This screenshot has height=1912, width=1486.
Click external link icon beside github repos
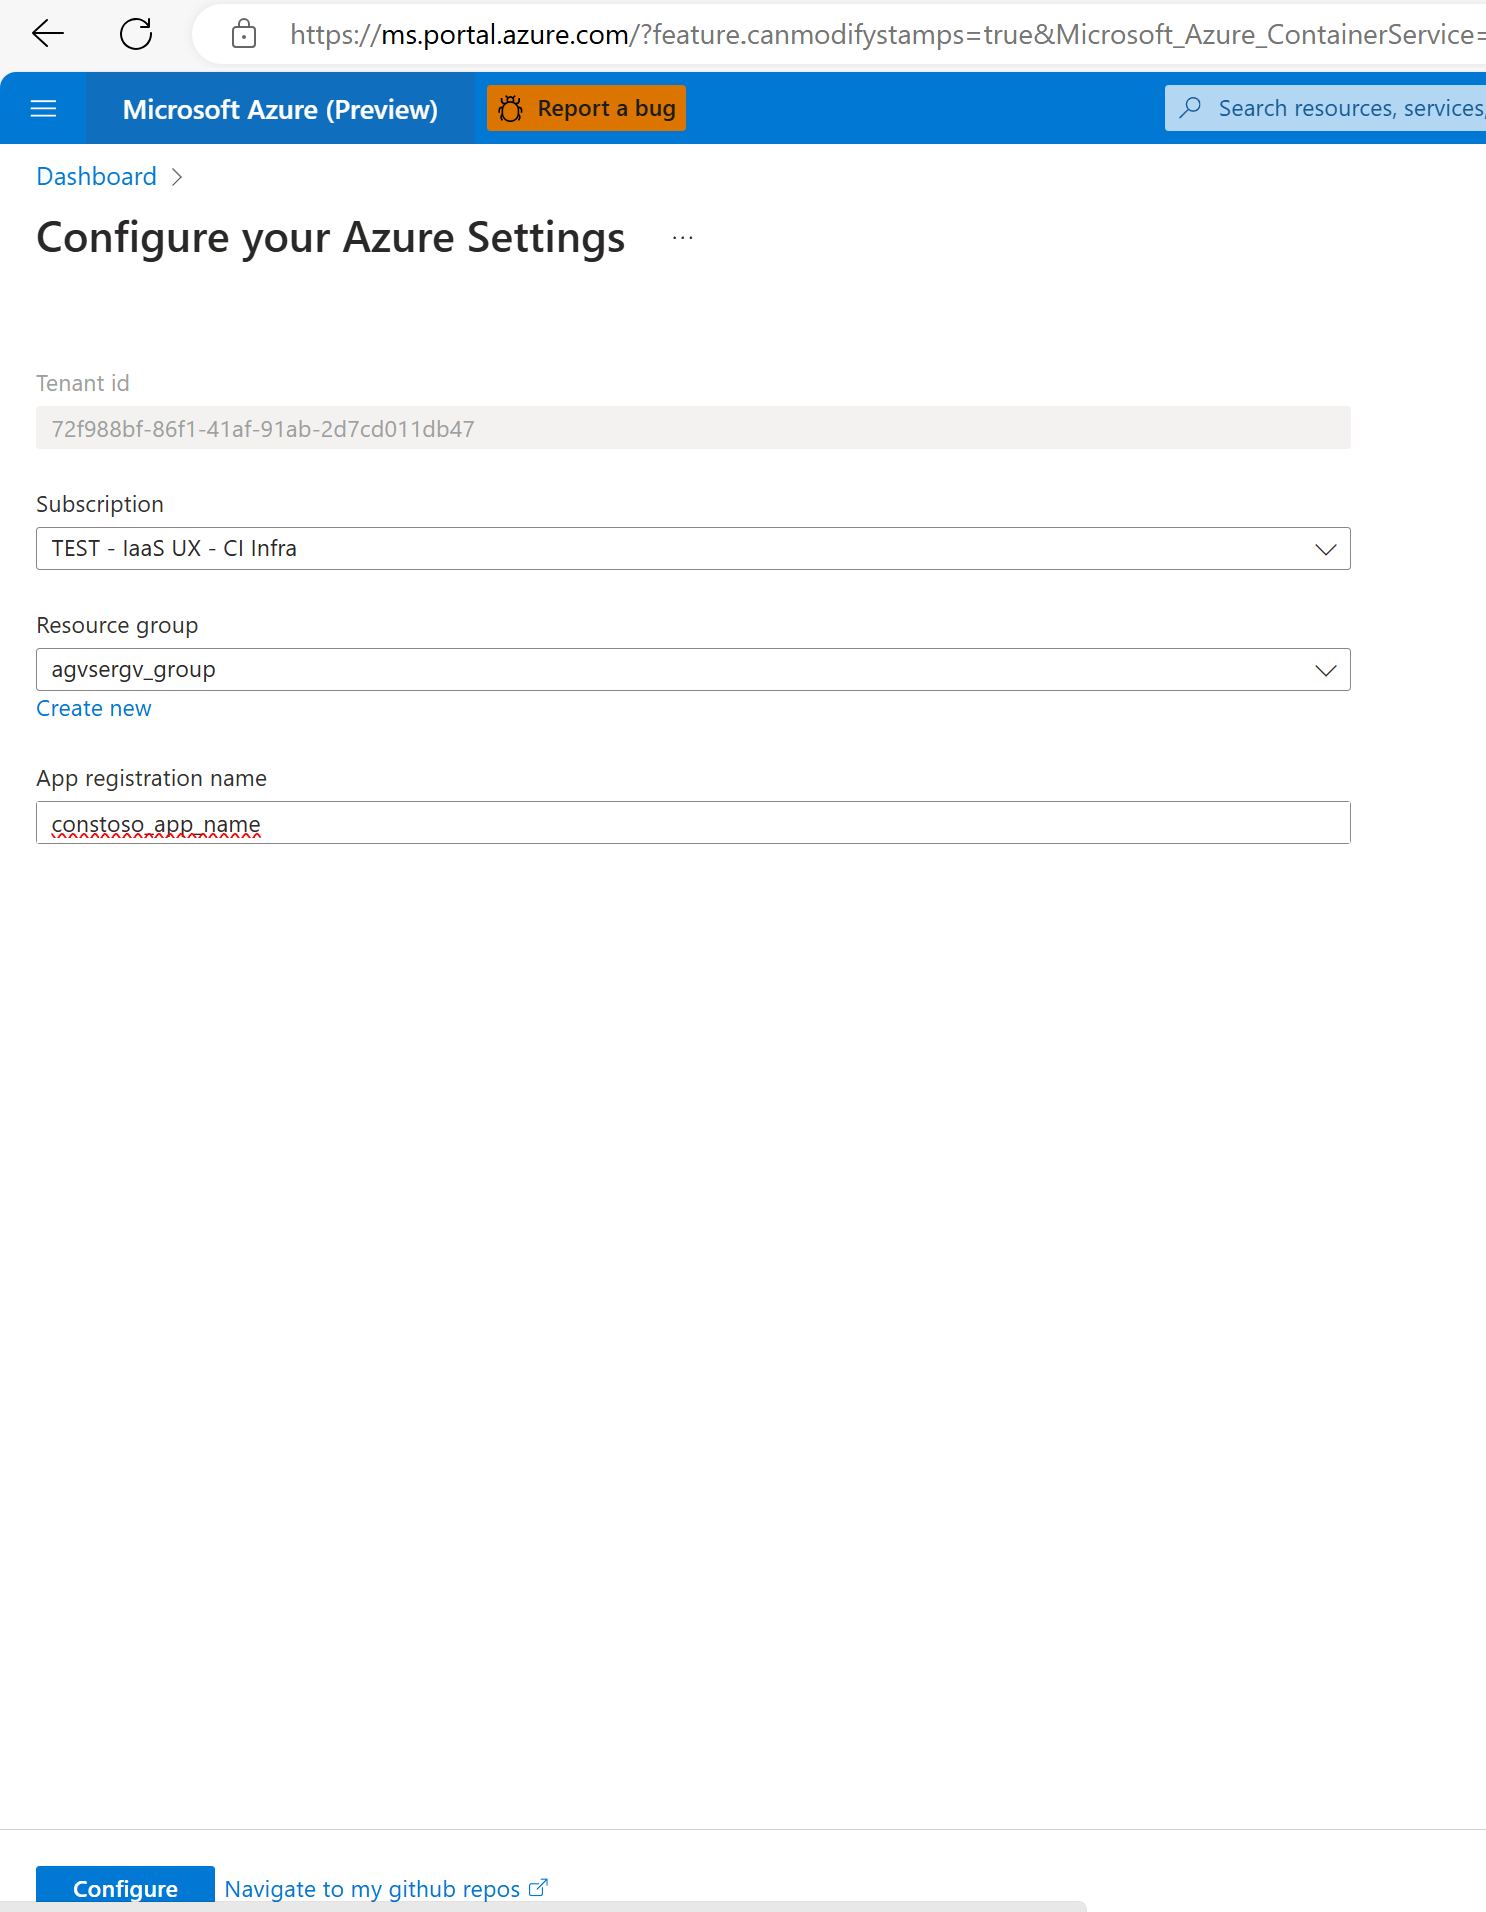point(538,1887)
